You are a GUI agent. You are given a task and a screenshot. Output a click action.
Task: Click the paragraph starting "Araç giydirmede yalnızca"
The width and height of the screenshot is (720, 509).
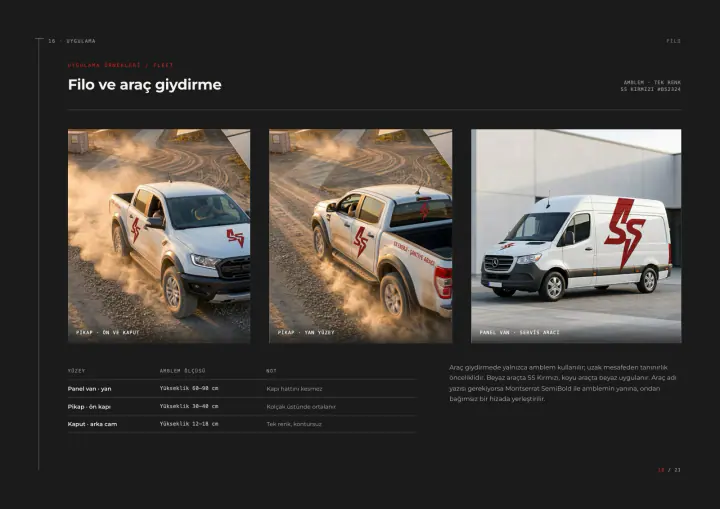tap(563, 383)
